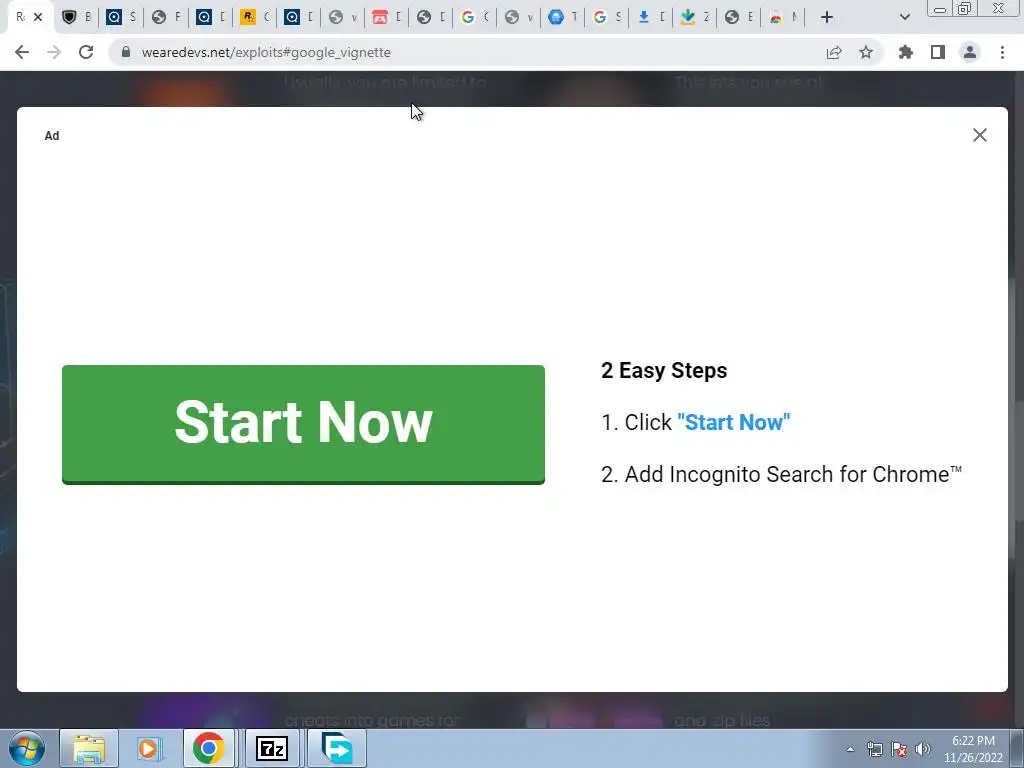Click the green Start Now button

(x=303, y=424)
